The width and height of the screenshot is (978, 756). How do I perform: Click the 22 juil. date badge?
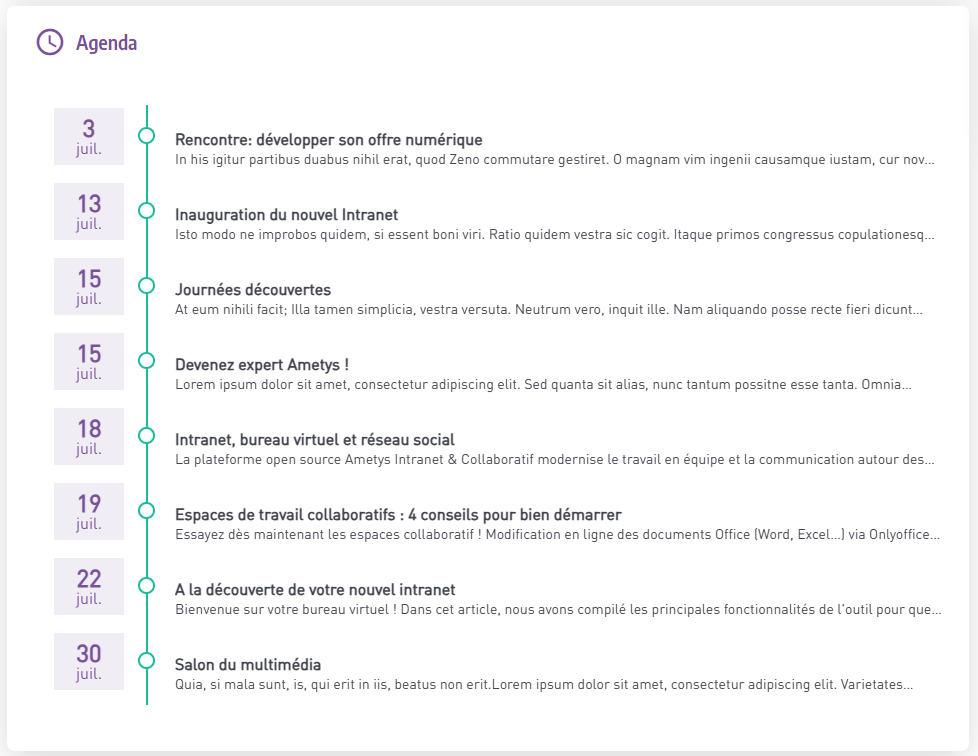point(89,586)
